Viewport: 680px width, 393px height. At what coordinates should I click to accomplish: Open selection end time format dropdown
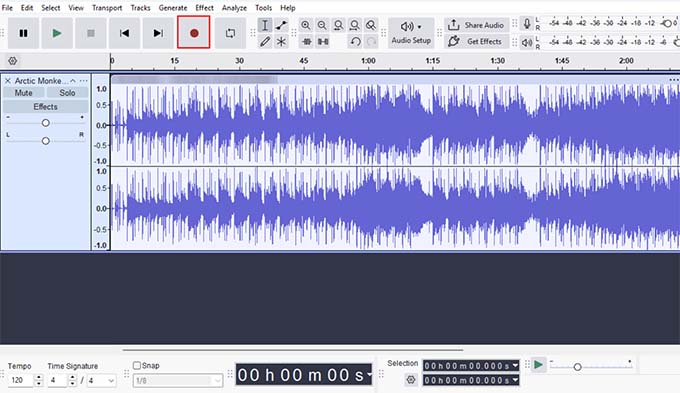click(x=515, y=380)
